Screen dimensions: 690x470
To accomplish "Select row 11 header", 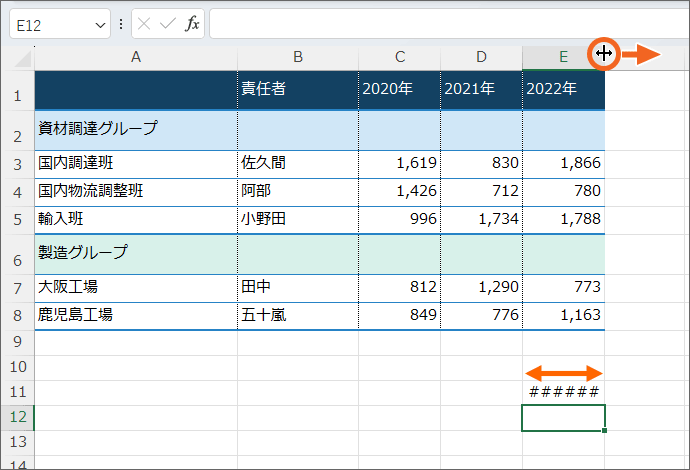I will coord(18,393).
